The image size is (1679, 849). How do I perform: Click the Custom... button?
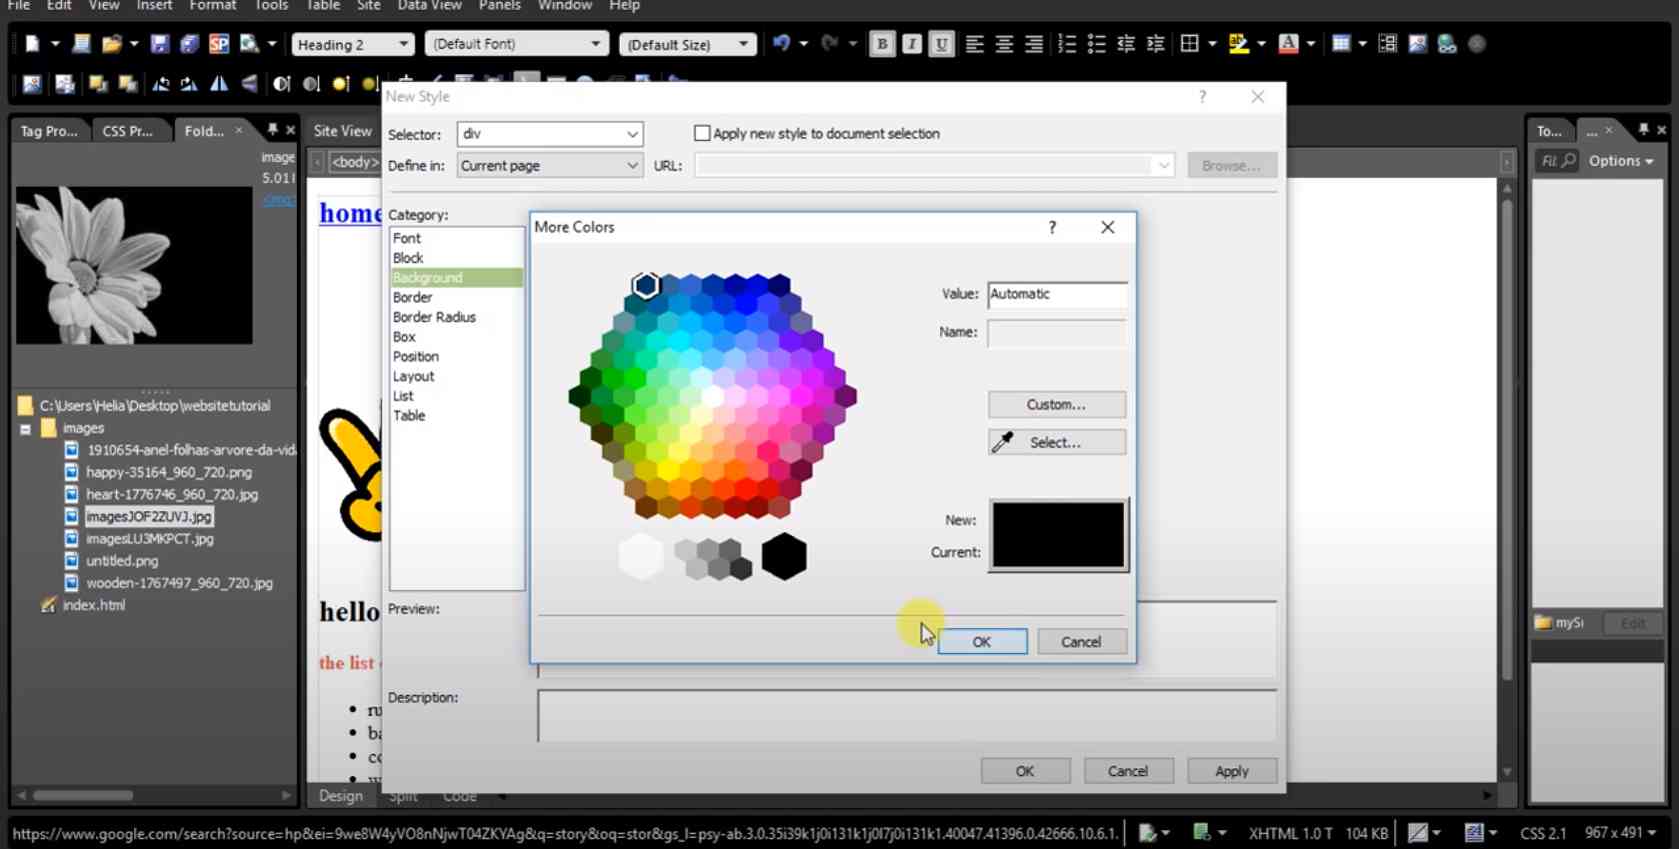[1056, 404]
